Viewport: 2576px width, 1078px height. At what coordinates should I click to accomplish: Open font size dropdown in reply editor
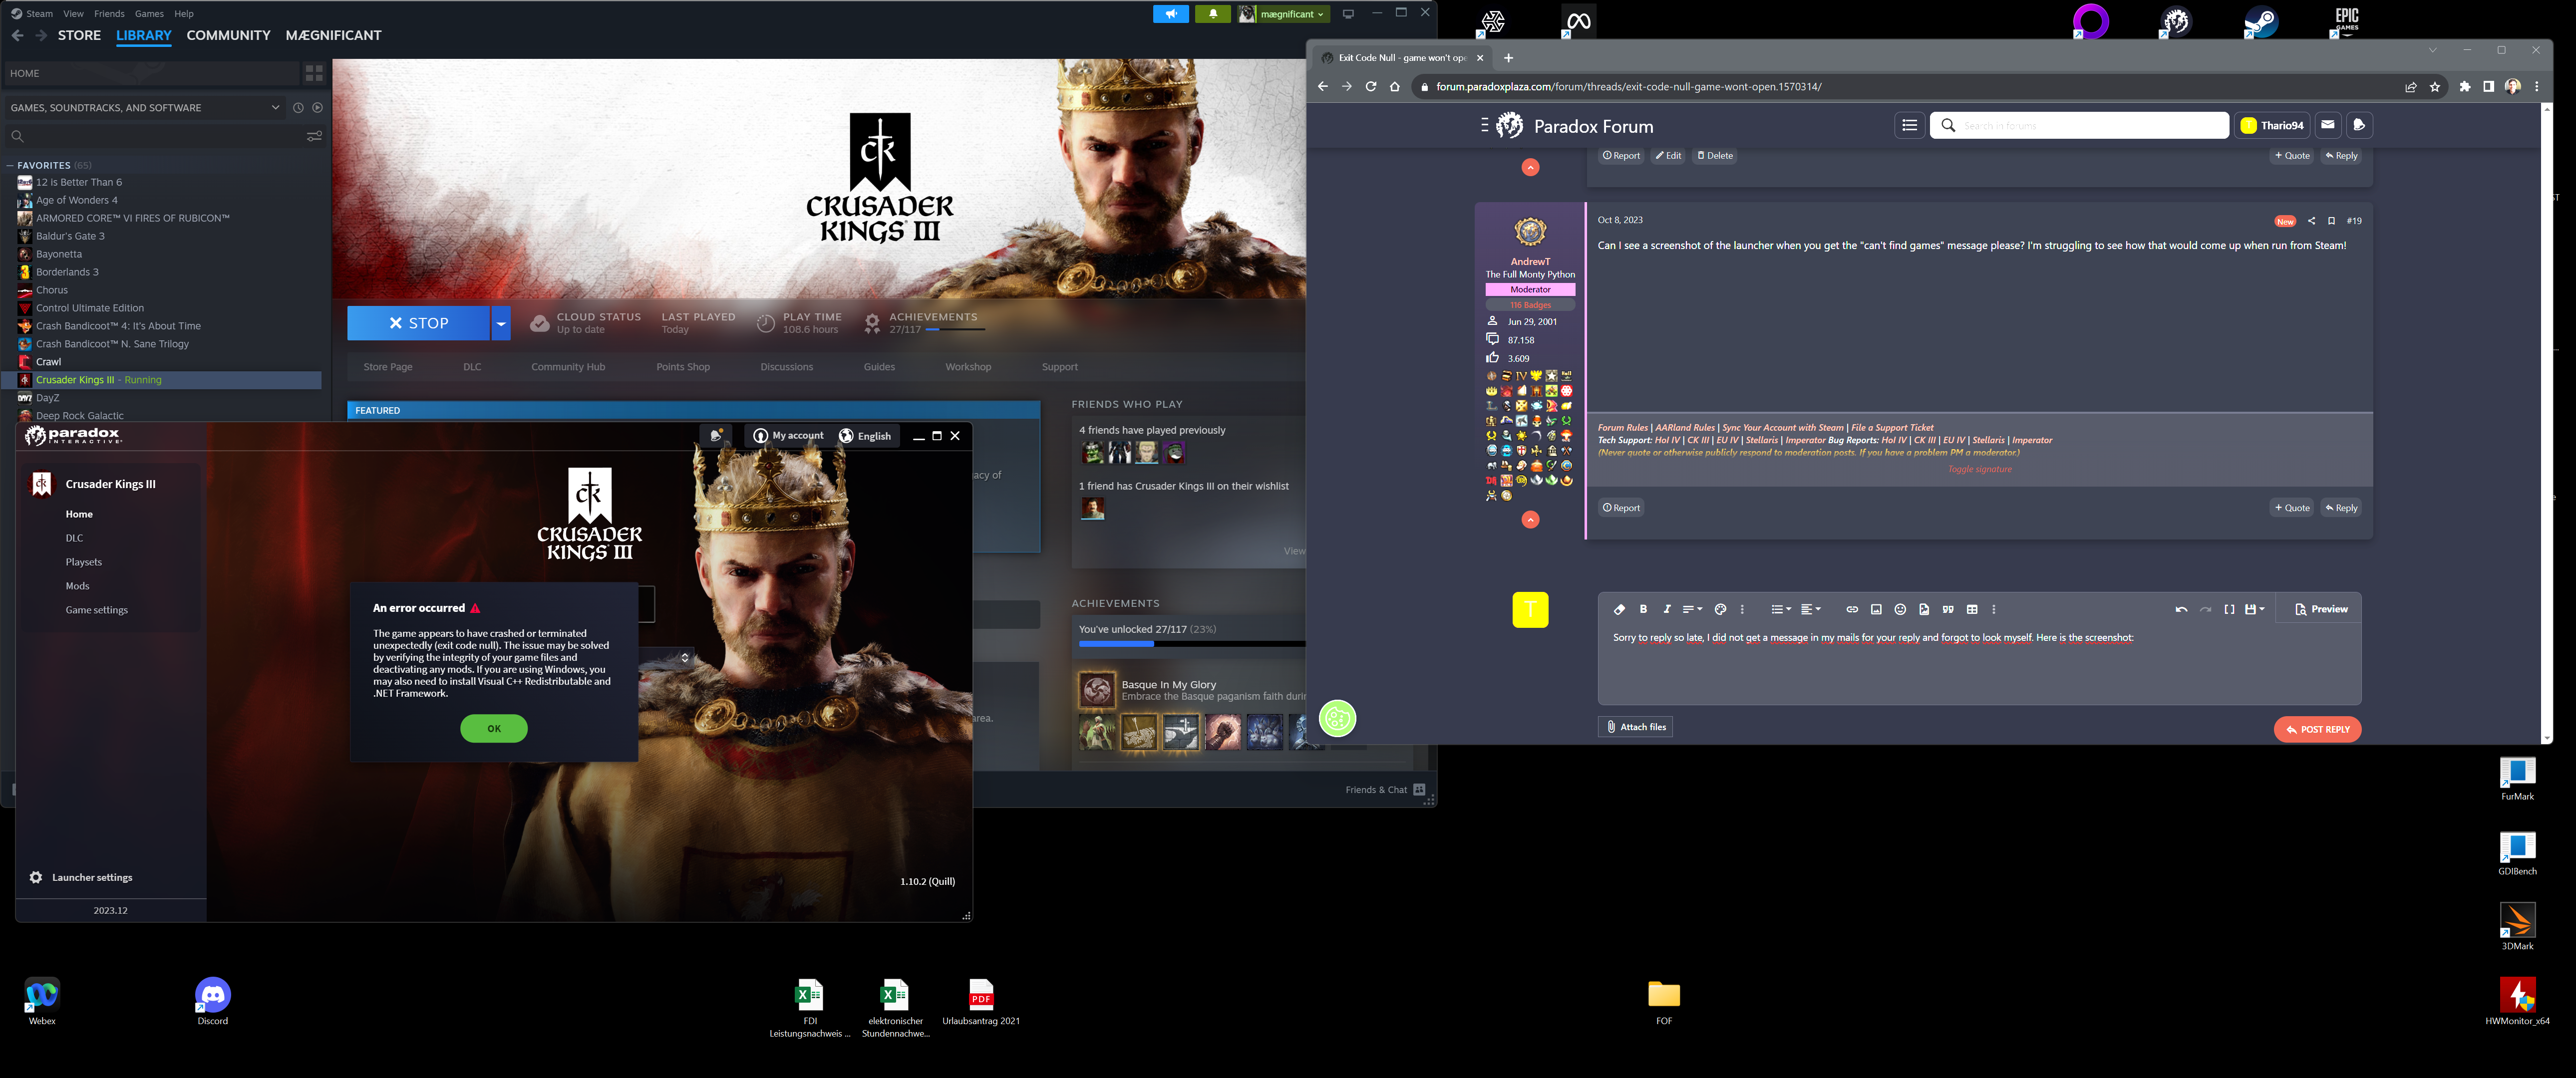[1692, 609]
